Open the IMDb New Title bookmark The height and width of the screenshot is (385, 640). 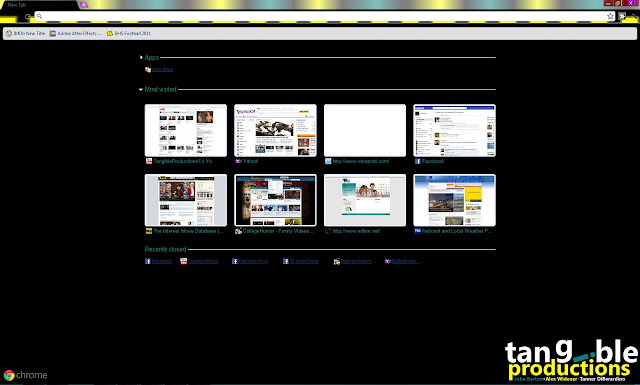click(x=25, y=33)
